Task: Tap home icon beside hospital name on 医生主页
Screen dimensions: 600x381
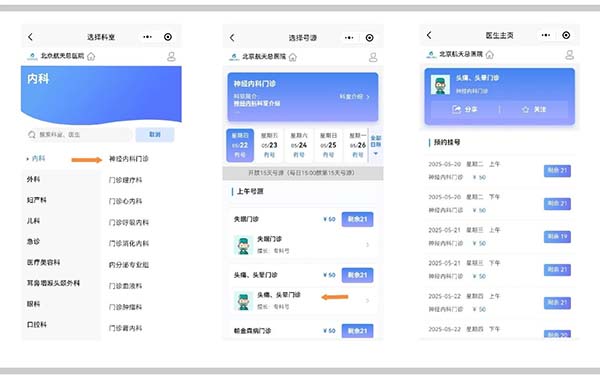Action: click(x=489, y=54)
